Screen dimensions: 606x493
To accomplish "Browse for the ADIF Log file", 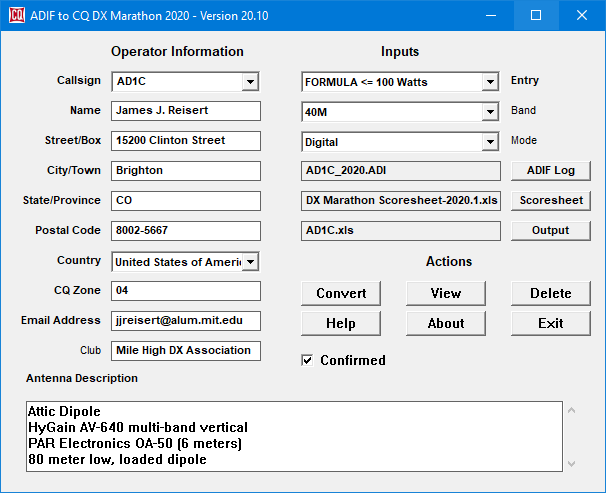I will tap(550, 171).
